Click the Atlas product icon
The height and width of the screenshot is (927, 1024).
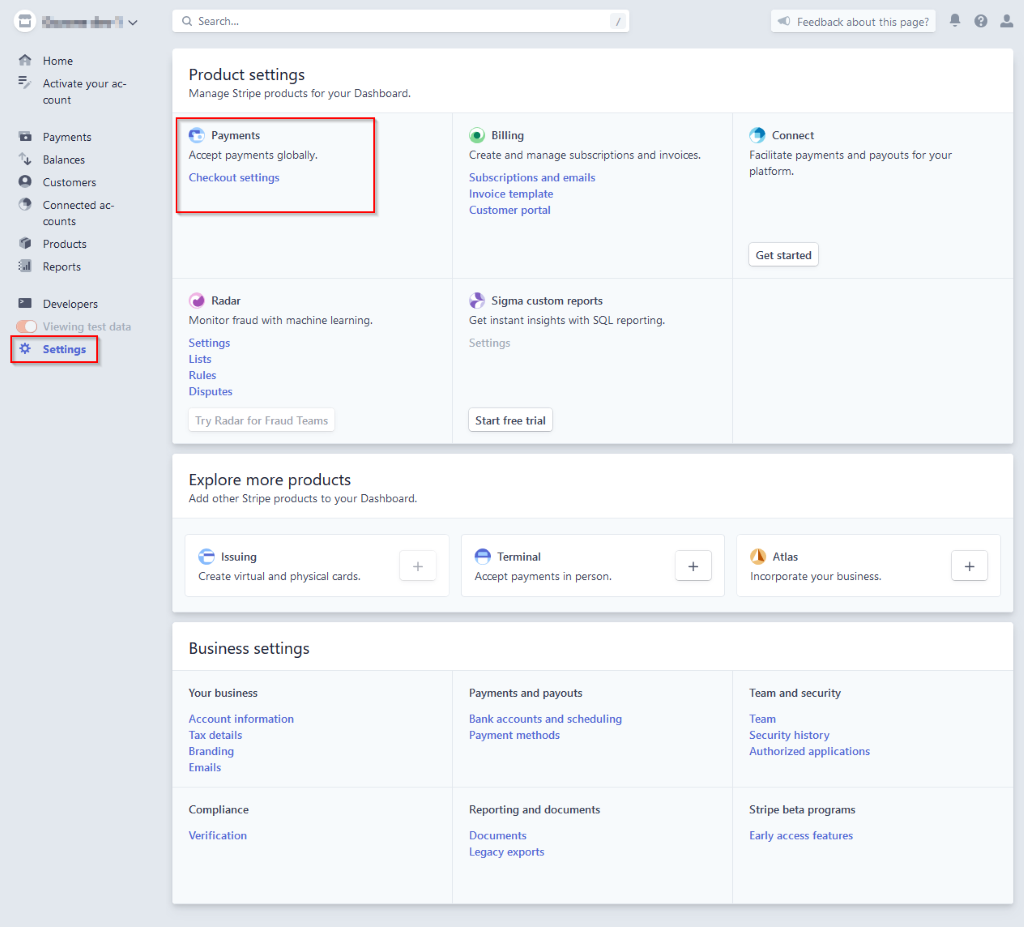(758, 557)
